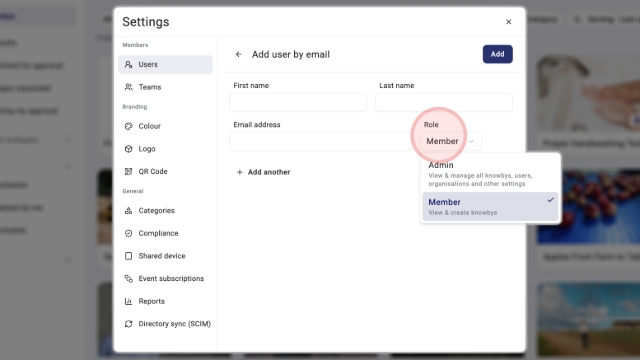Click the Teams people icon
The width and height of the screenshot is (640, 360).
click(129, 87)
